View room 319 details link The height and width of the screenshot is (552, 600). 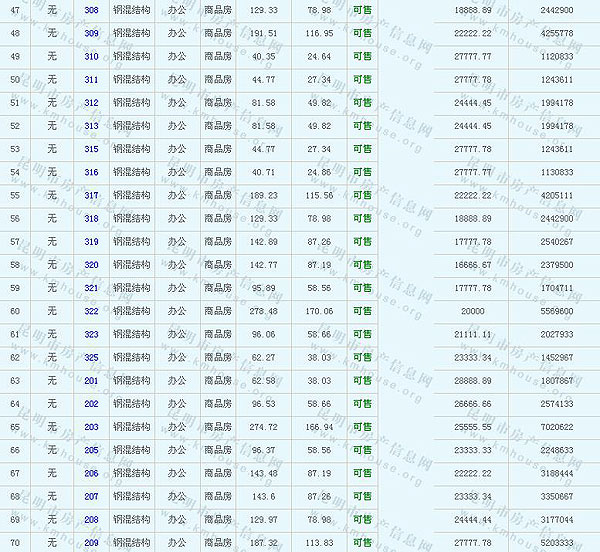tap(91, 242)
